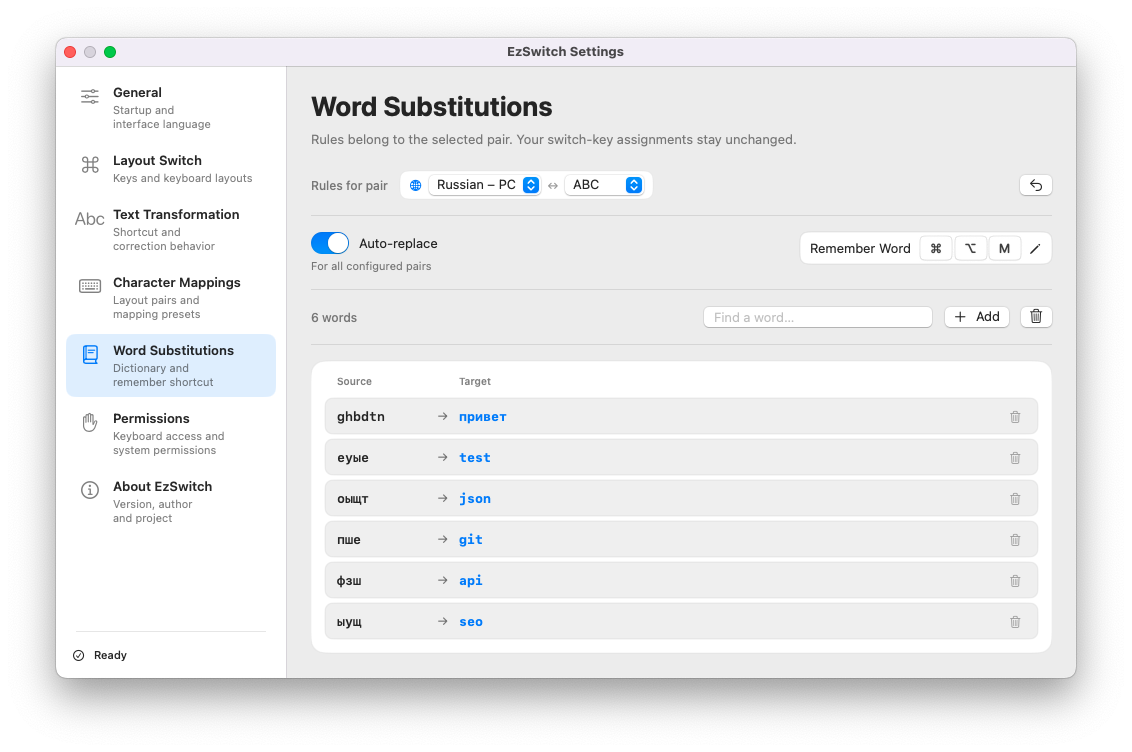Click the Remember Word label

coord(860,248)
